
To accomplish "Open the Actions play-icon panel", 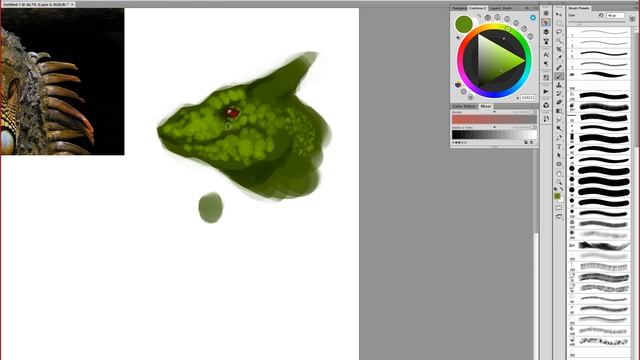I will point(546,91).
